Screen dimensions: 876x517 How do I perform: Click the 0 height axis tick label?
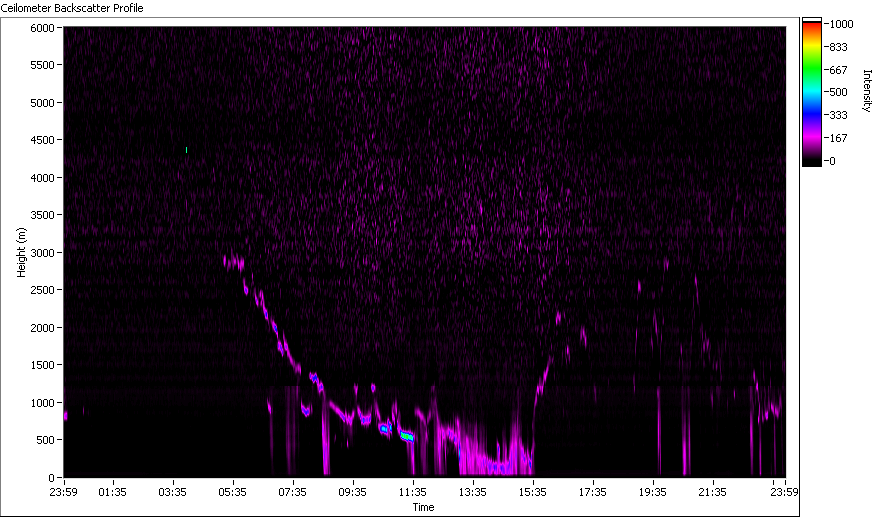51,478
